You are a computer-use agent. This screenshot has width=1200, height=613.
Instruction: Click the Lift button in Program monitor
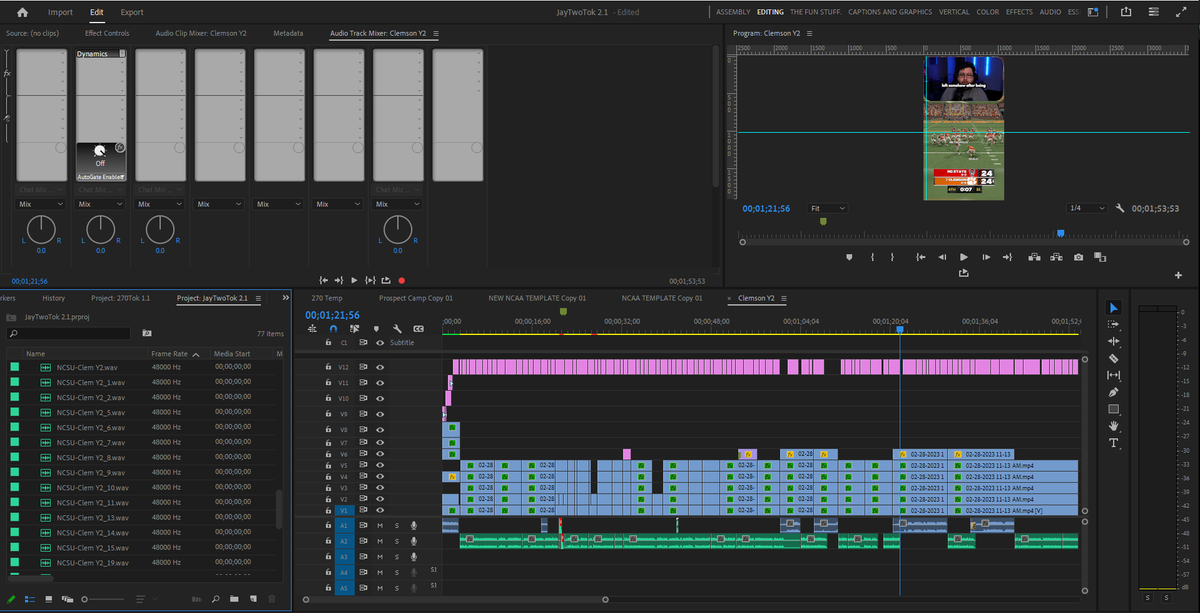click(x=1033, y=257)
